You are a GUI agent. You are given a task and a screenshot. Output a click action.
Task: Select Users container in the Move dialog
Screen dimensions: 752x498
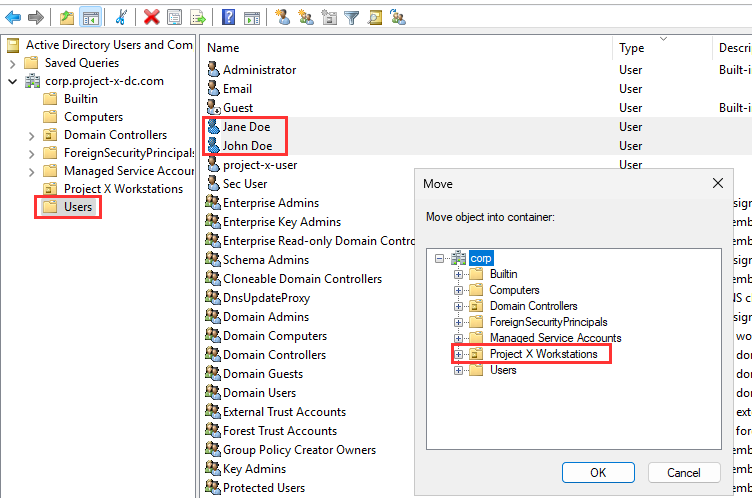[x=503, y=370]
